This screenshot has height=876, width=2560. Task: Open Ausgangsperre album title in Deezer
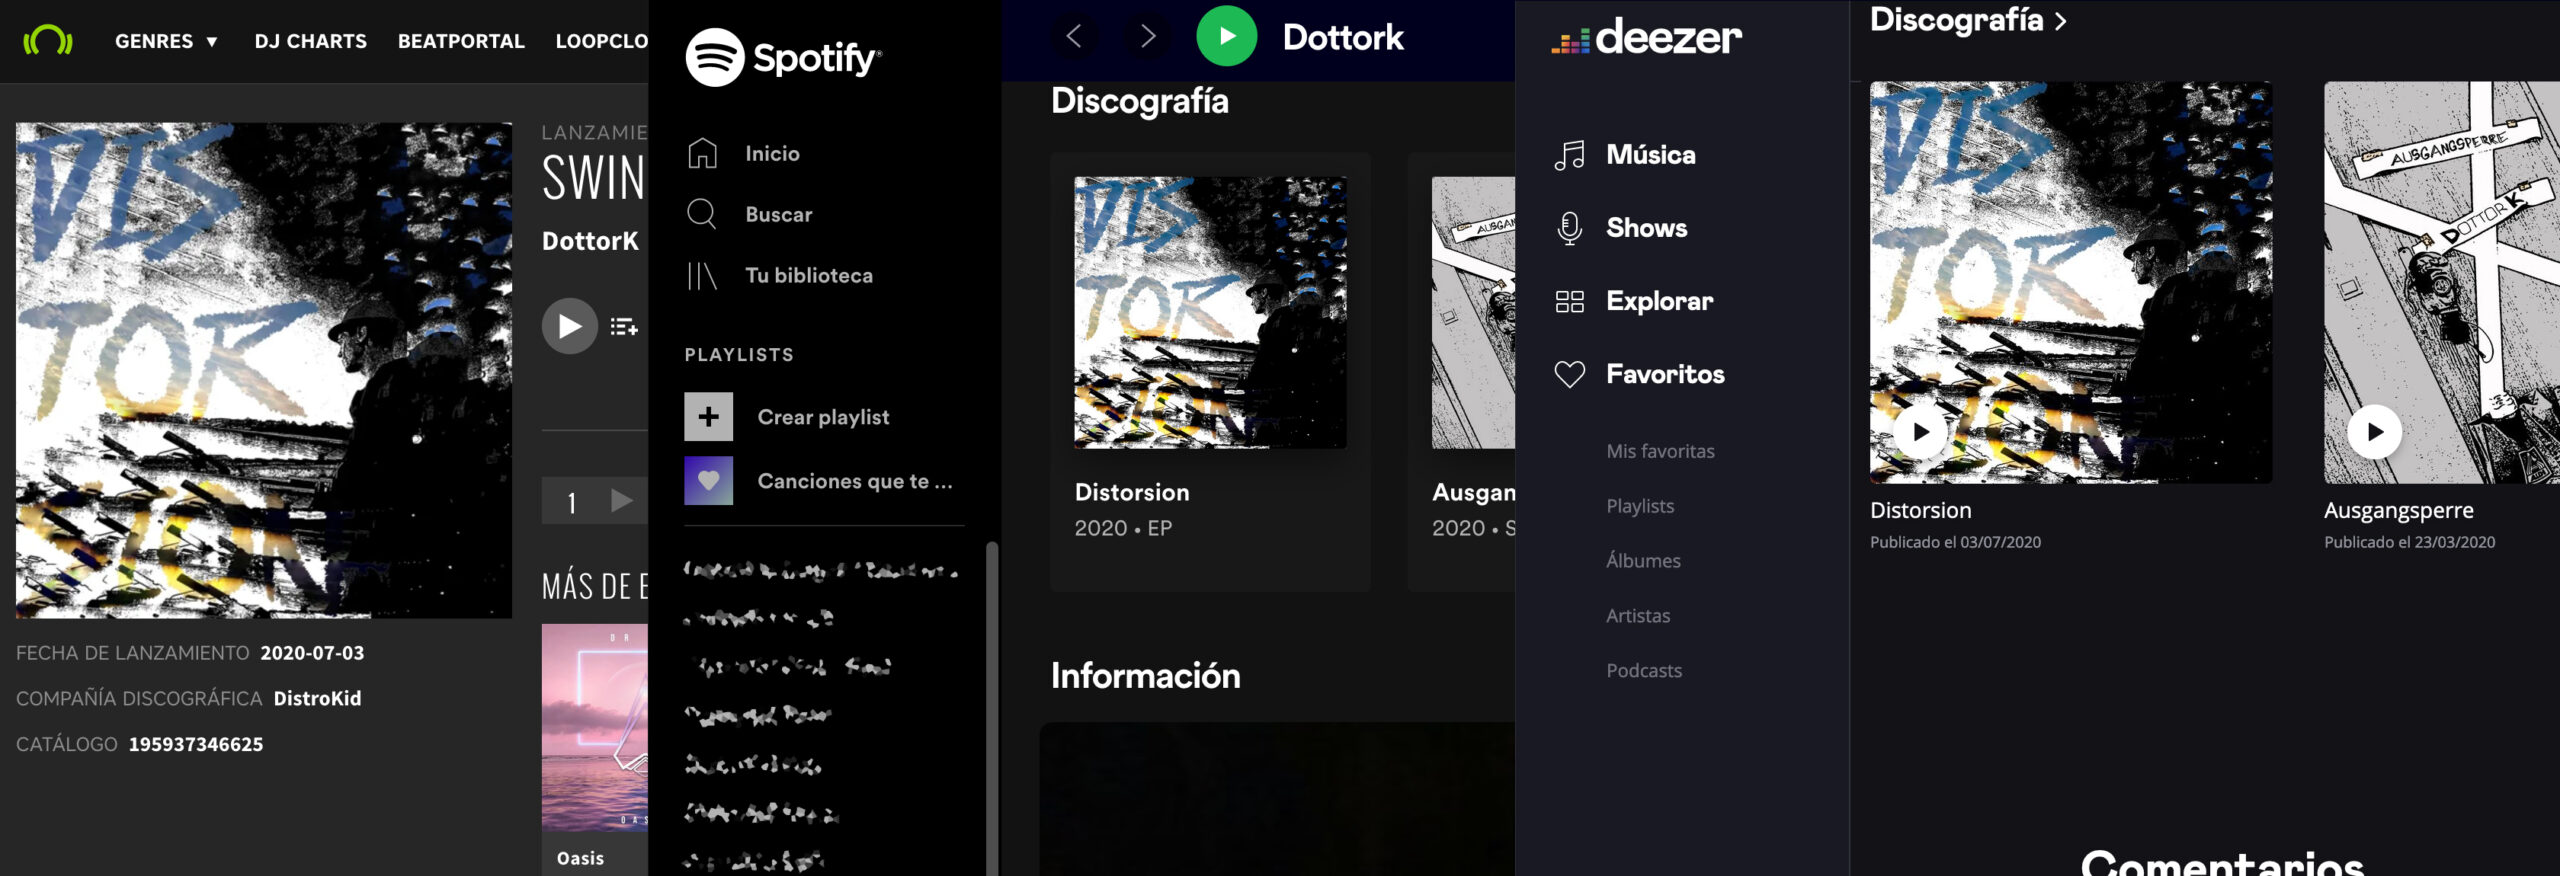click(2398, 510)
